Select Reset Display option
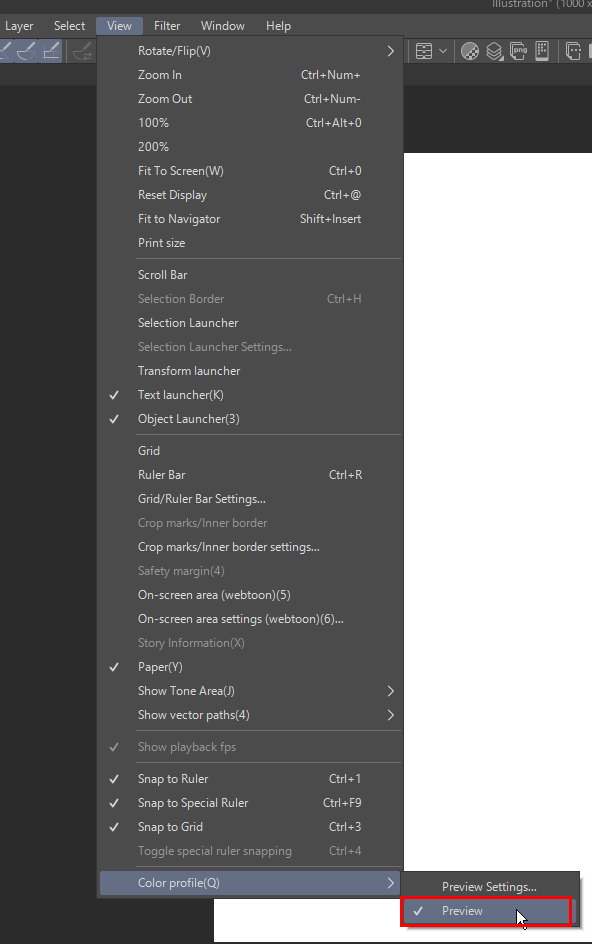 click(251, 195)
